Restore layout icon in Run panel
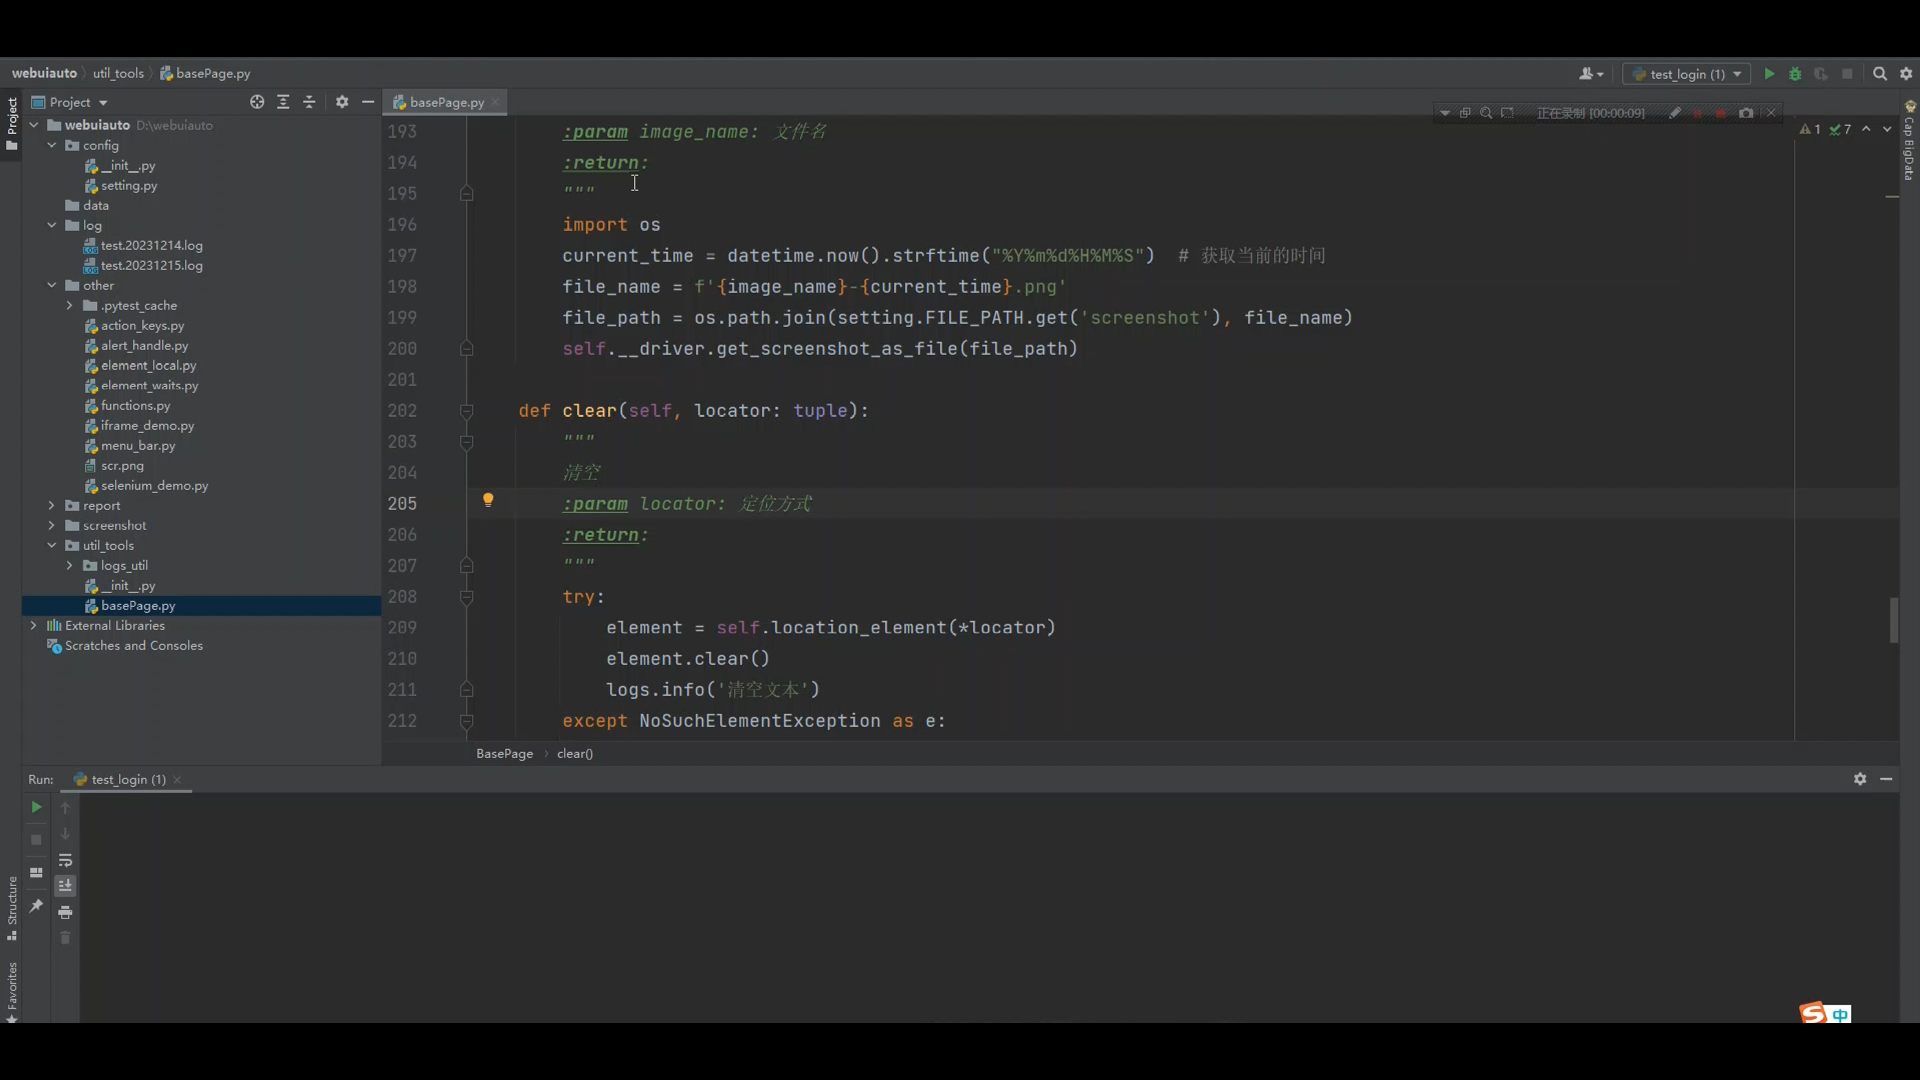 36,873
